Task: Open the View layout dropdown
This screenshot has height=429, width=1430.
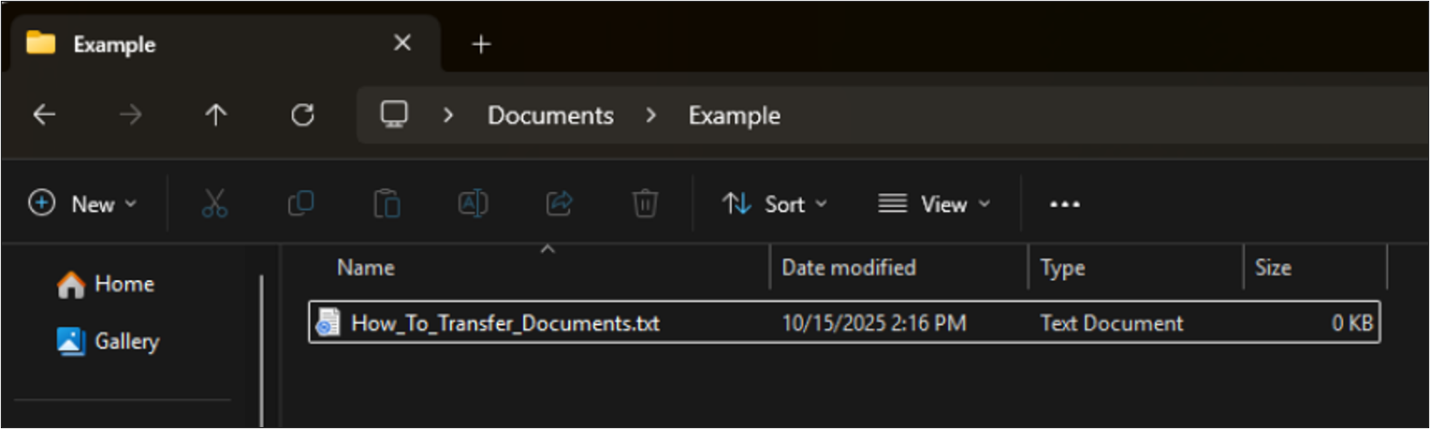Action: 934,204
